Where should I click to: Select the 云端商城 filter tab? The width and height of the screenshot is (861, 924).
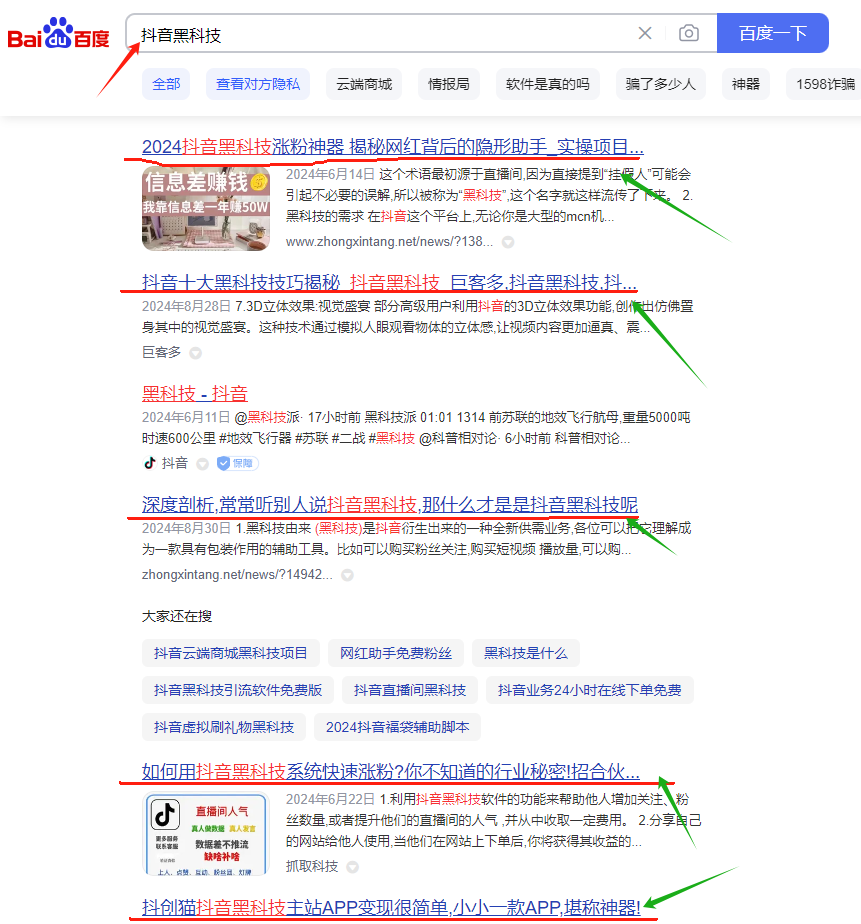point(364,84)
